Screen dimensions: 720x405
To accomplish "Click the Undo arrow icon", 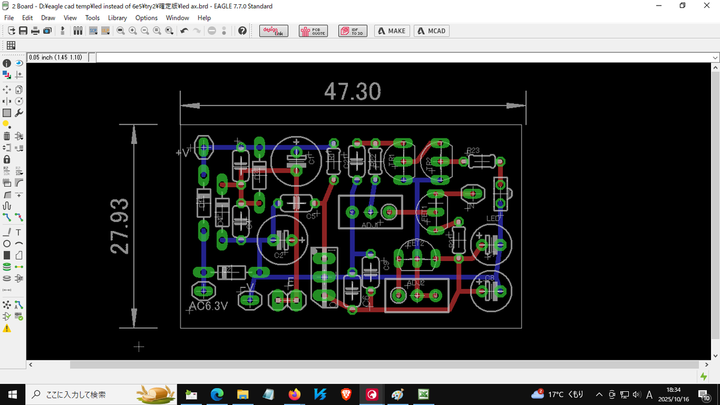I will pos(184,31).
